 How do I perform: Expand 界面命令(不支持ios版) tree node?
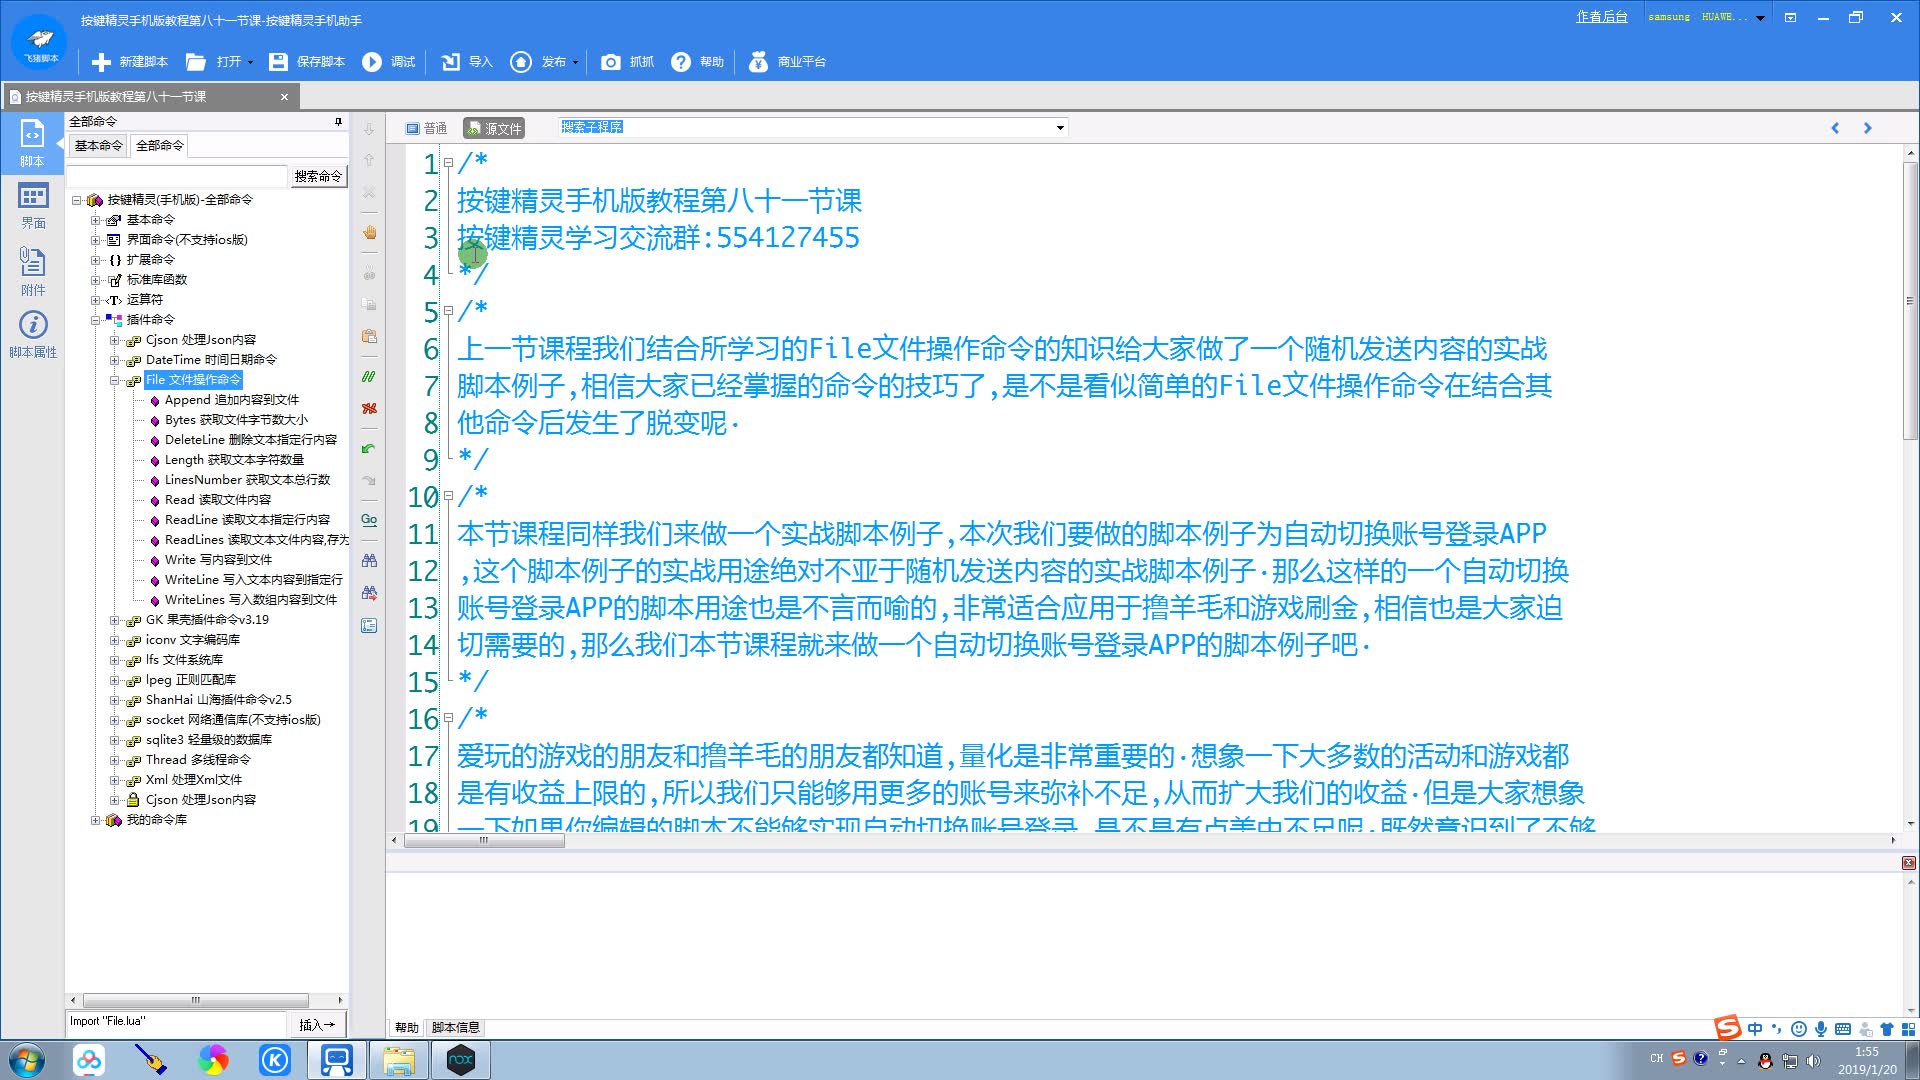[x=96, y=240]
